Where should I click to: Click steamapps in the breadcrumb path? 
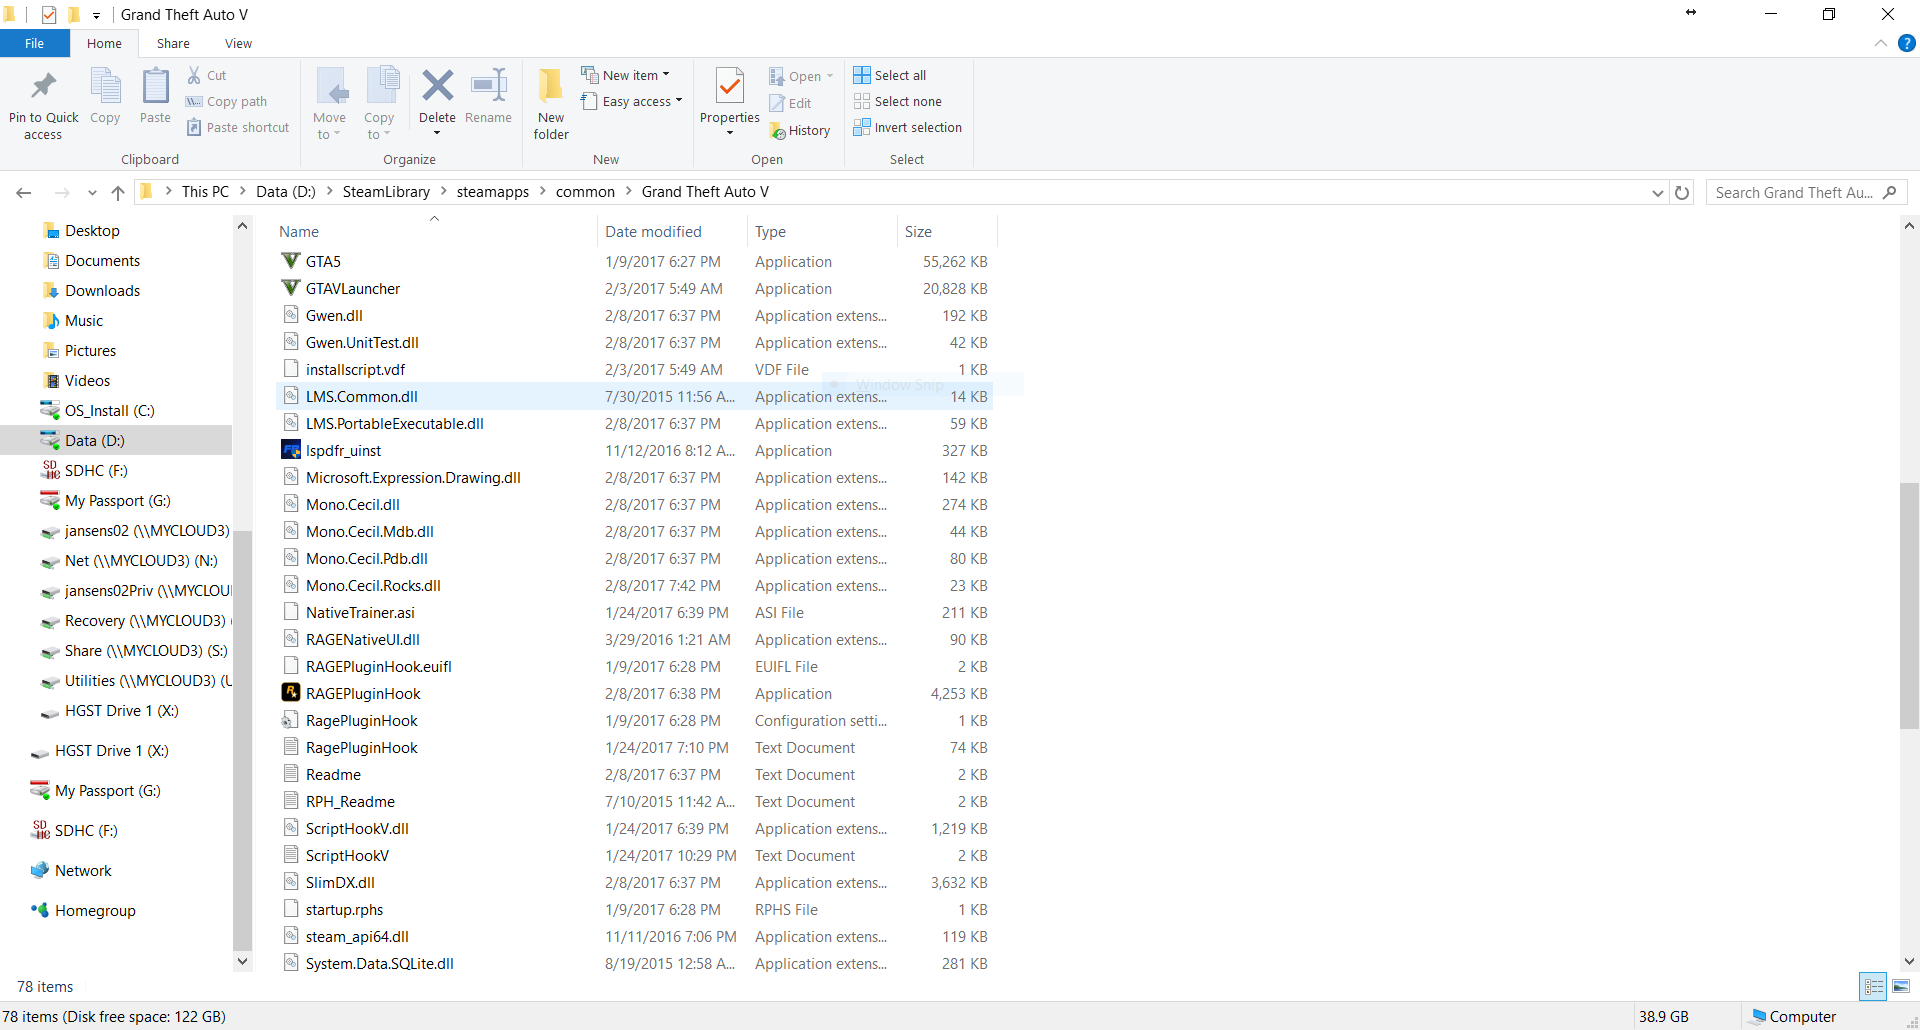click(492, 192)
